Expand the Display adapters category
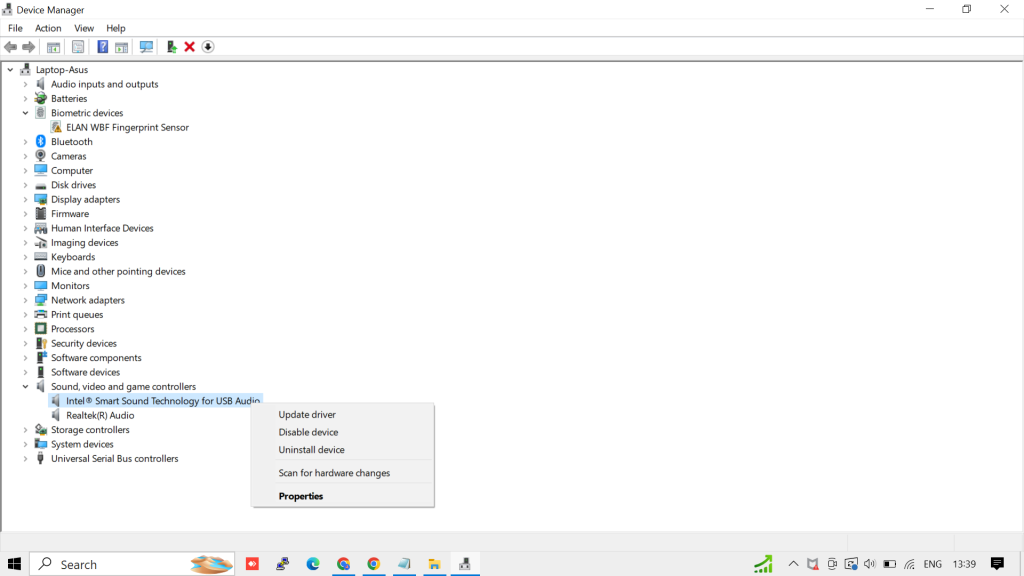 tap(26, 200)
